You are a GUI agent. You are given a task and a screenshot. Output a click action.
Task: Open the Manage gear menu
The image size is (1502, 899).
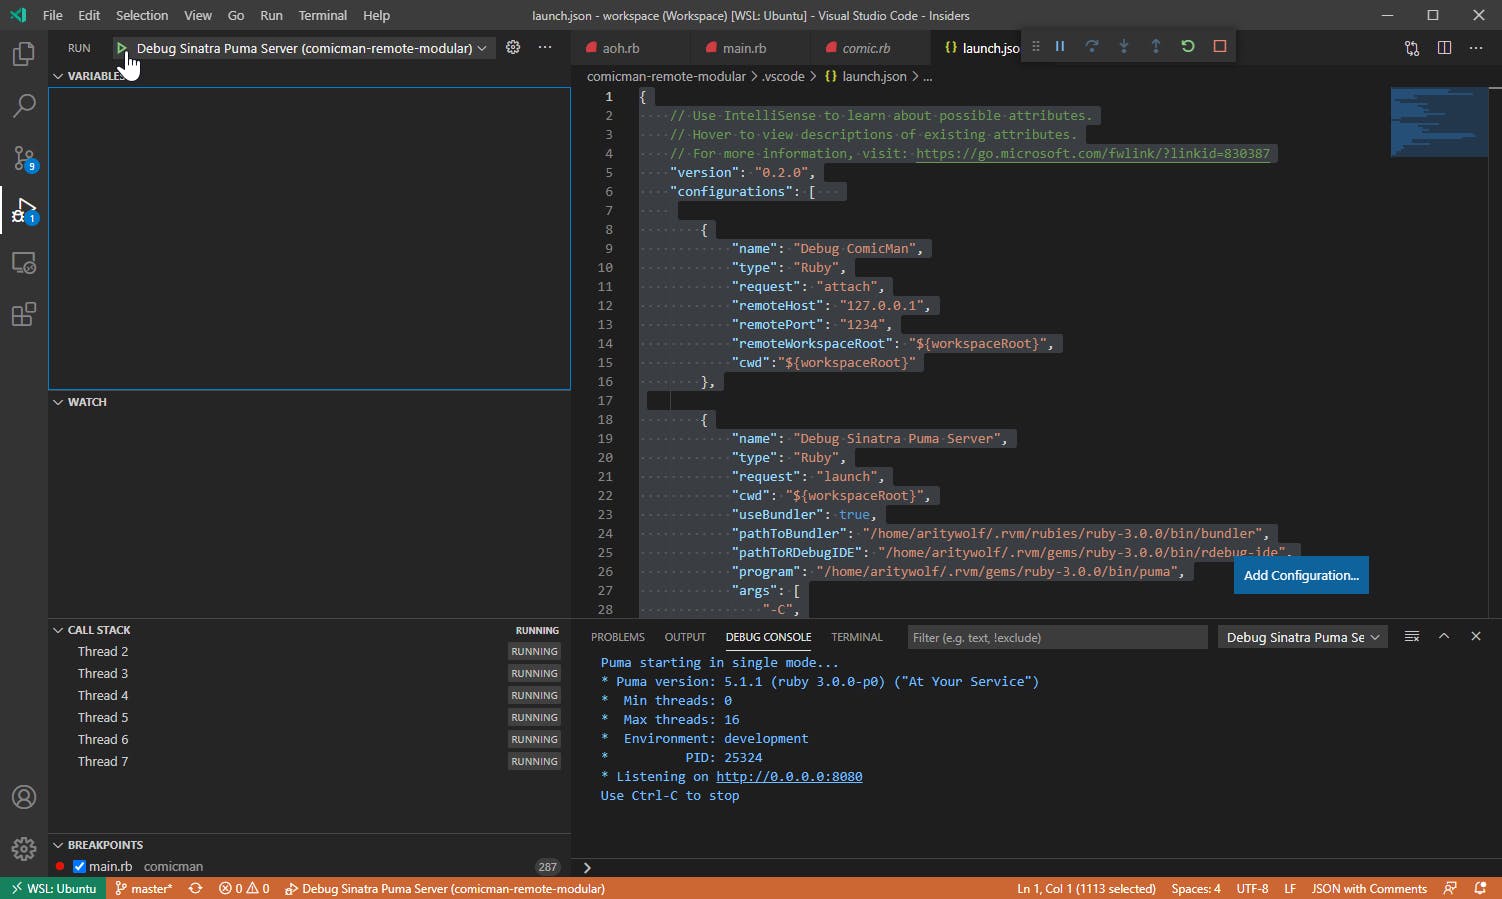[x=23, y=849]
